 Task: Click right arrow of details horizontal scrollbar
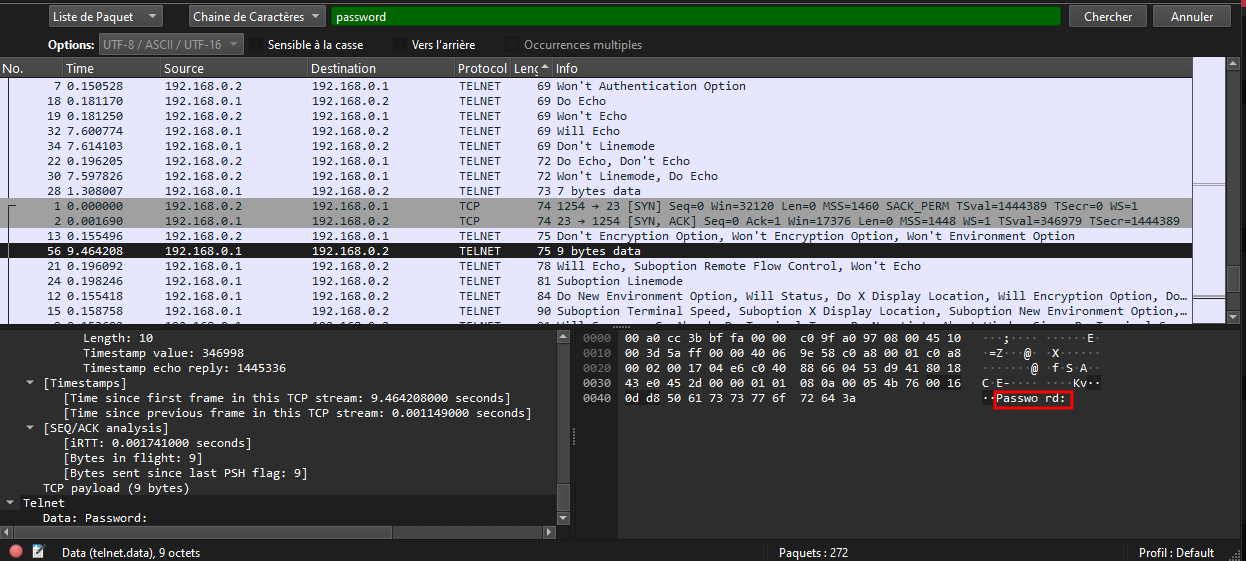pyautogui.click(x=549, y=533)
